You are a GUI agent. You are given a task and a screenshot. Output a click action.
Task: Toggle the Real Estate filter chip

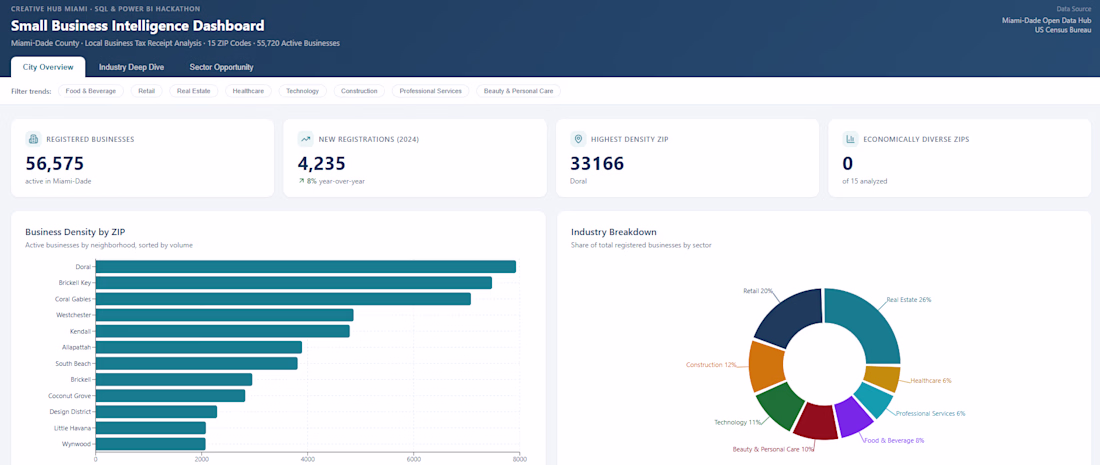click(194, 91)
